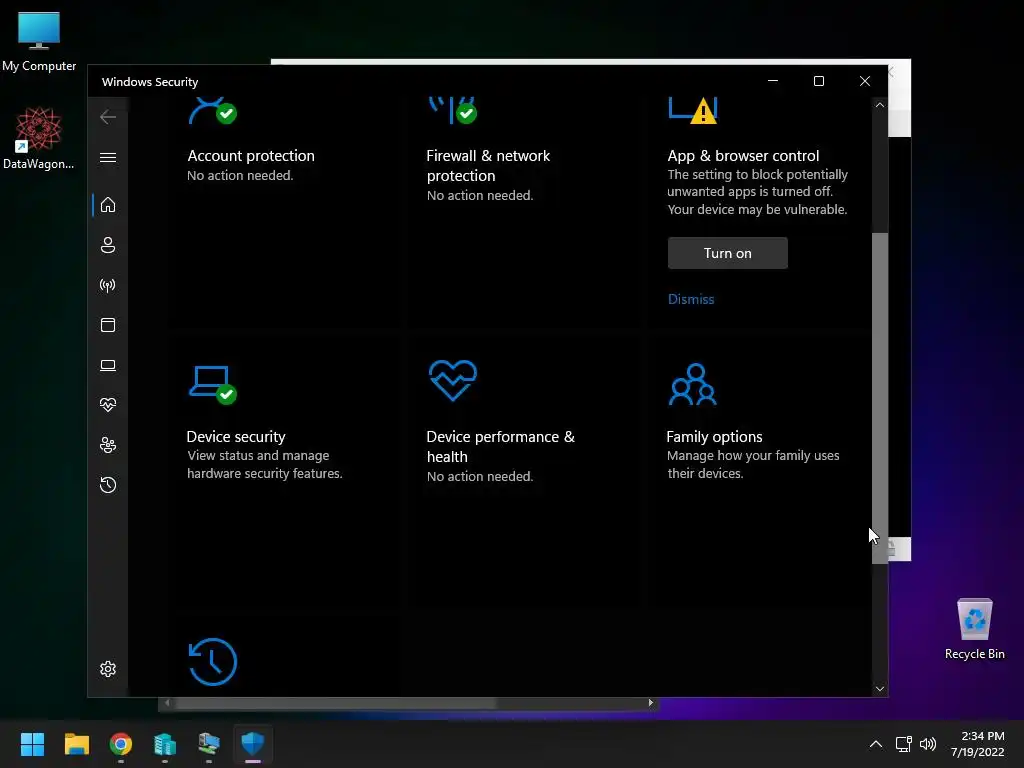Image resolution: width=1024 pixels, height=768 pixels.
Task: Select the Home sidebar icon
Action: 108,205
